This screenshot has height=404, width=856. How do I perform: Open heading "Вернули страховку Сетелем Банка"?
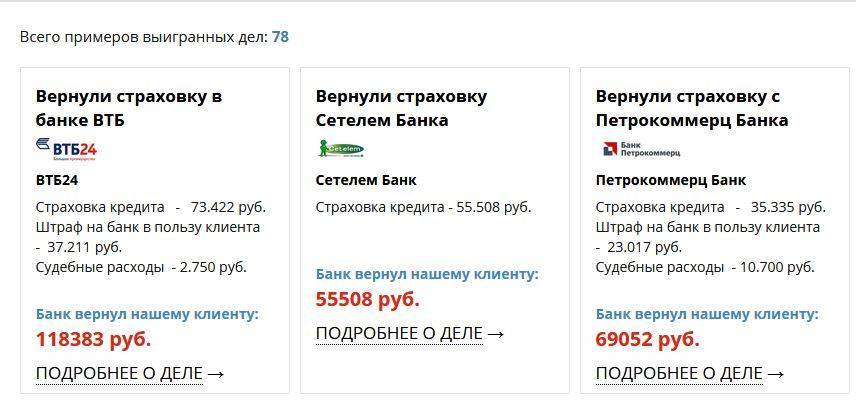click(x=401, y=108)
